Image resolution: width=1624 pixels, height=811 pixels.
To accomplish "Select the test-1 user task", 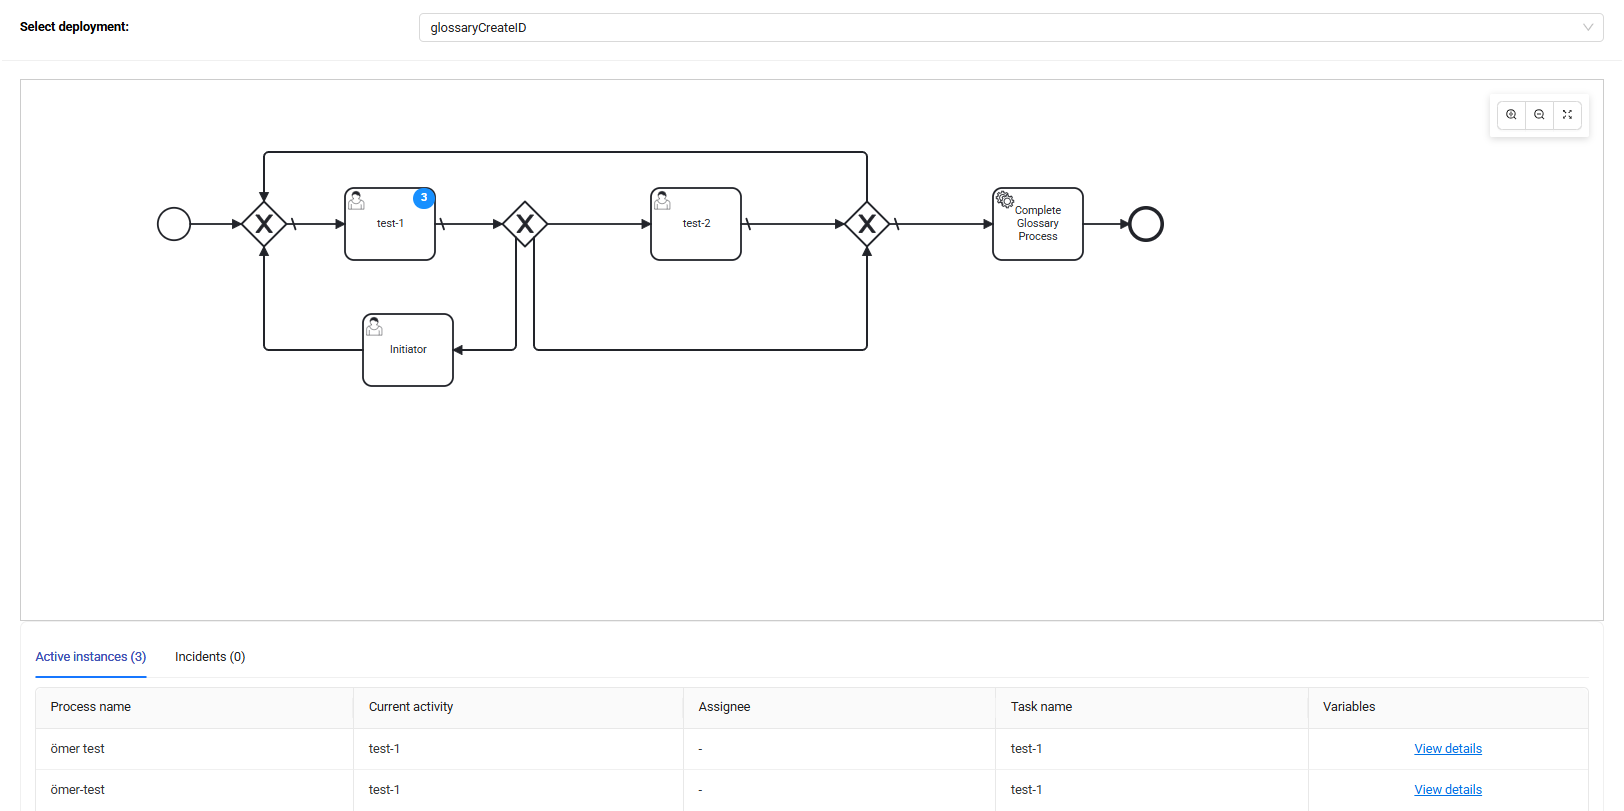I will pyautogui.click(x=389, y=232).
